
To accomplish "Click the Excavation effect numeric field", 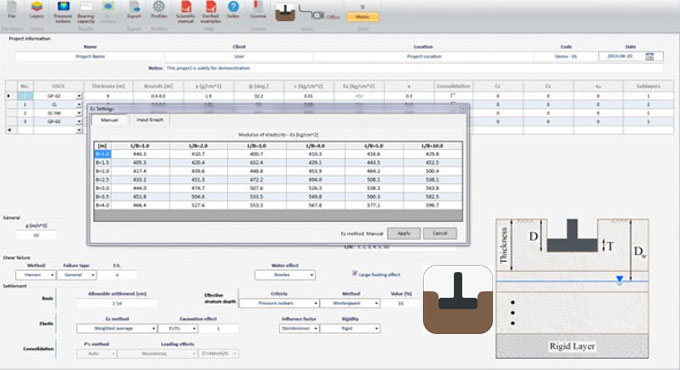I will click(218, 328).
